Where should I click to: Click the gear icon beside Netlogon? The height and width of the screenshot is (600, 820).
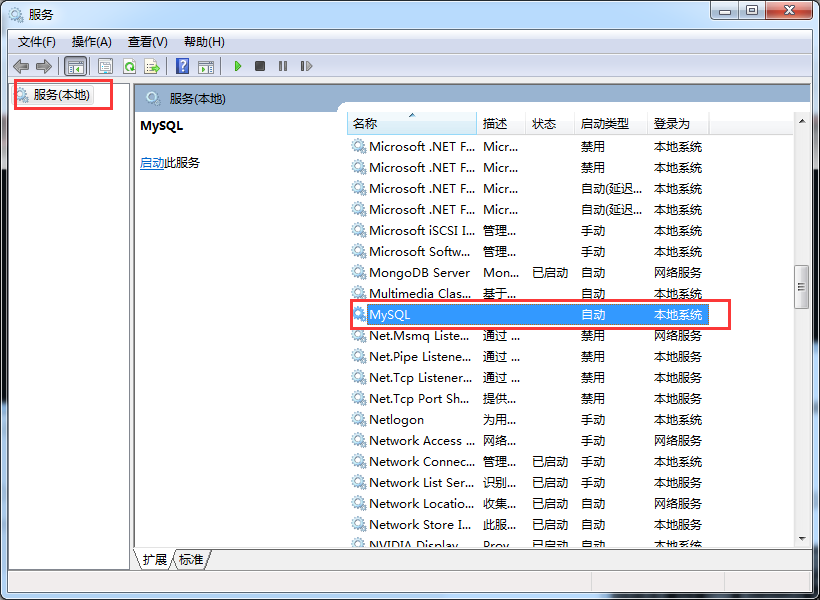coord(359,419)
